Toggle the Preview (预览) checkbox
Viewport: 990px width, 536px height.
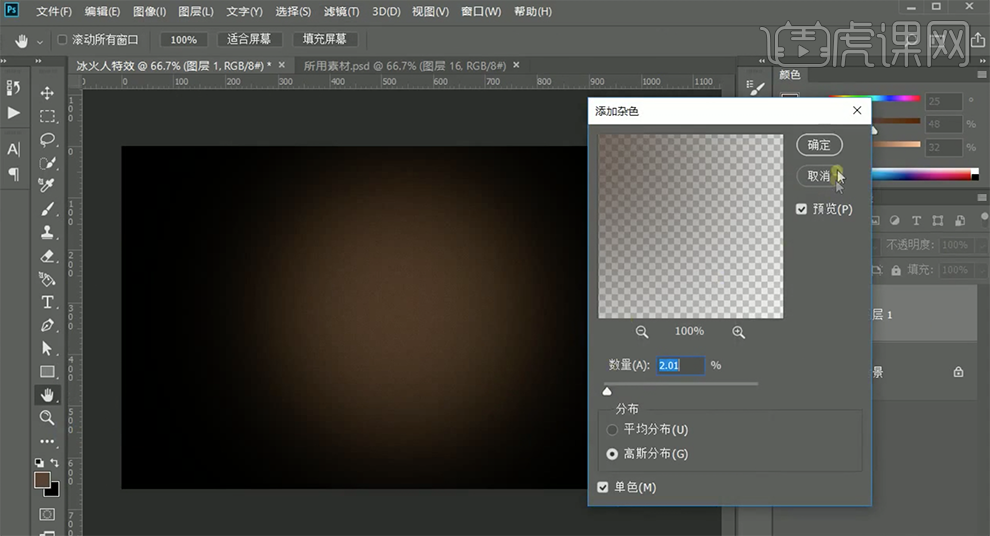[801, 209]
